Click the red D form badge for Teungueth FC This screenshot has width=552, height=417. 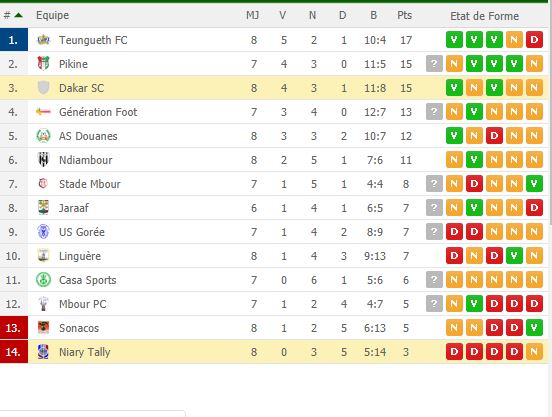click(x=534, y=40)
